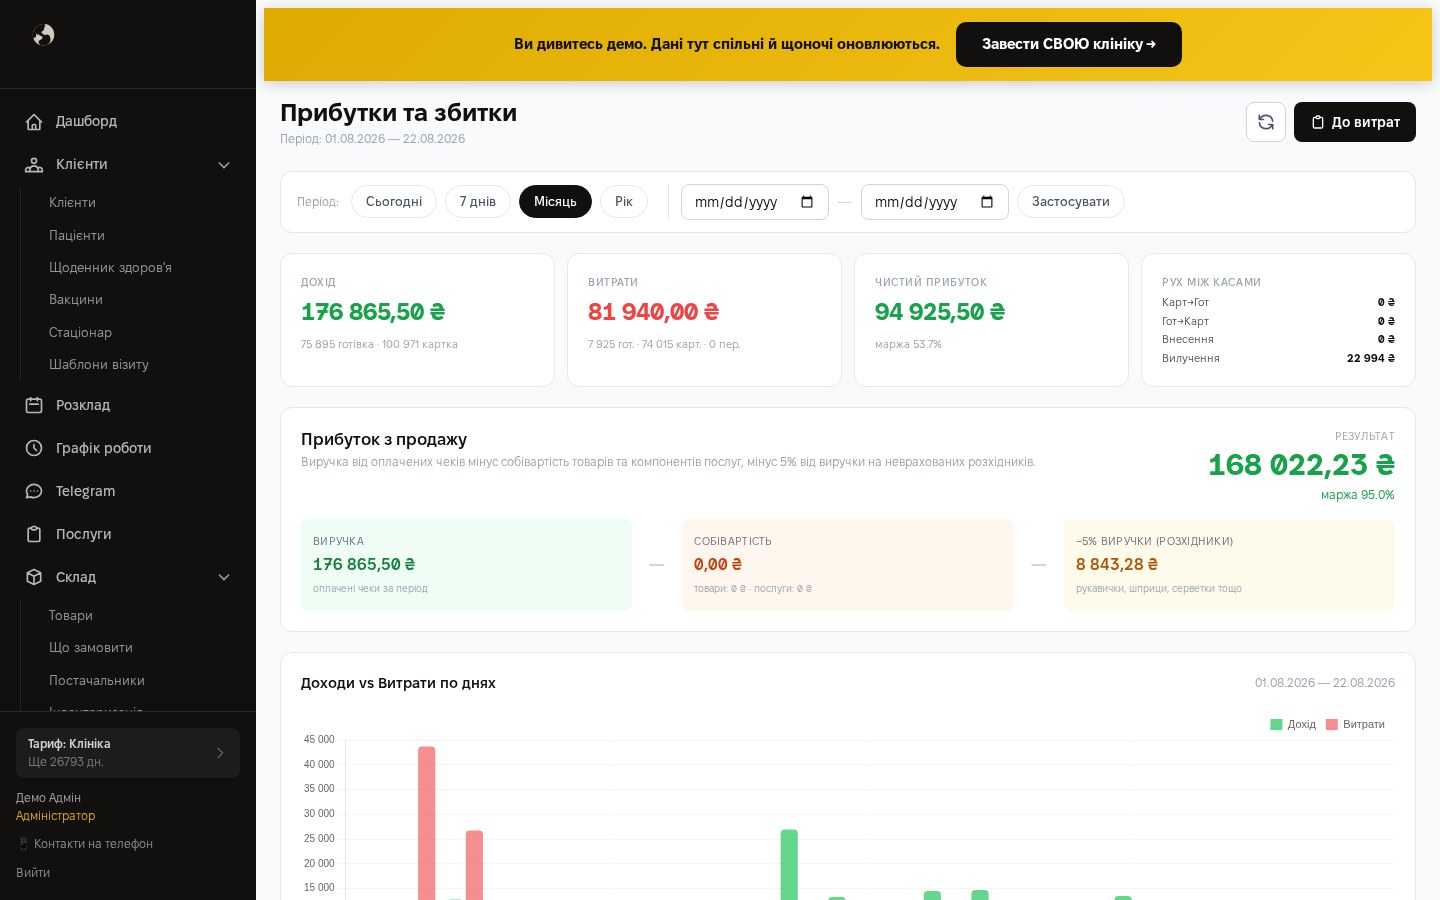Open Стаціонар sidebar item

click(80, 332)
